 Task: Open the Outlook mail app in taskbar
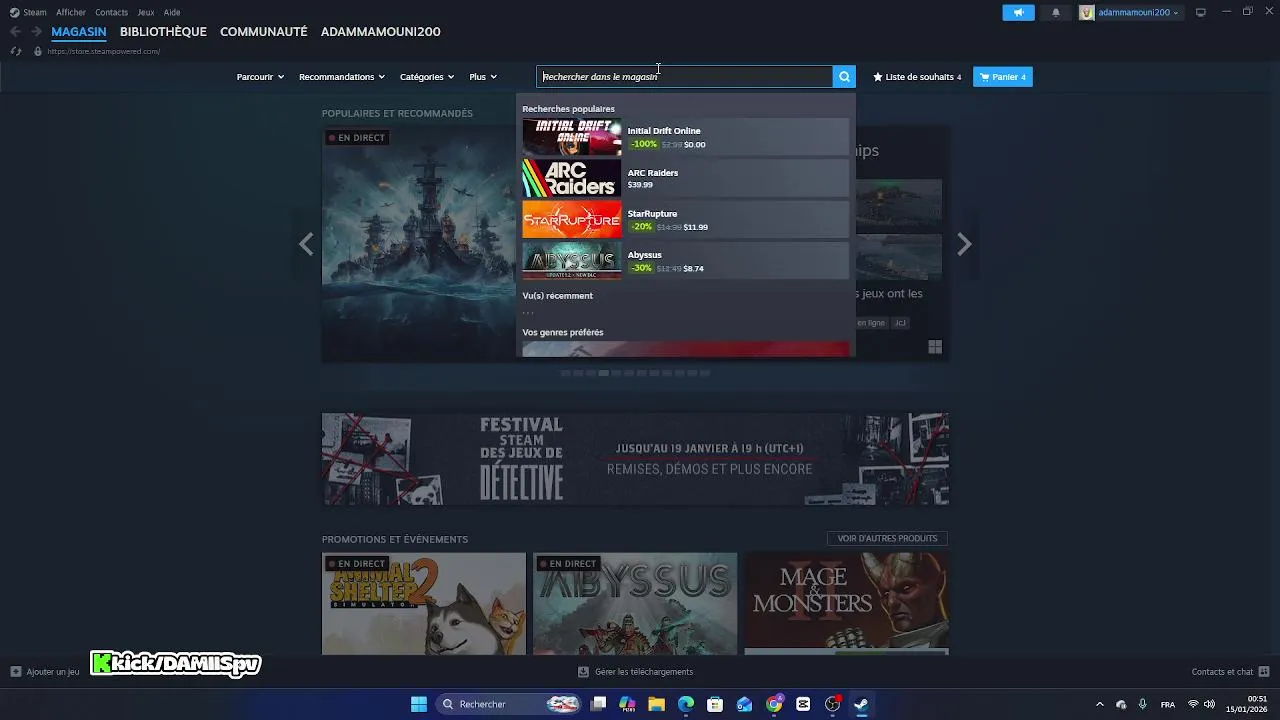[744, 704]
